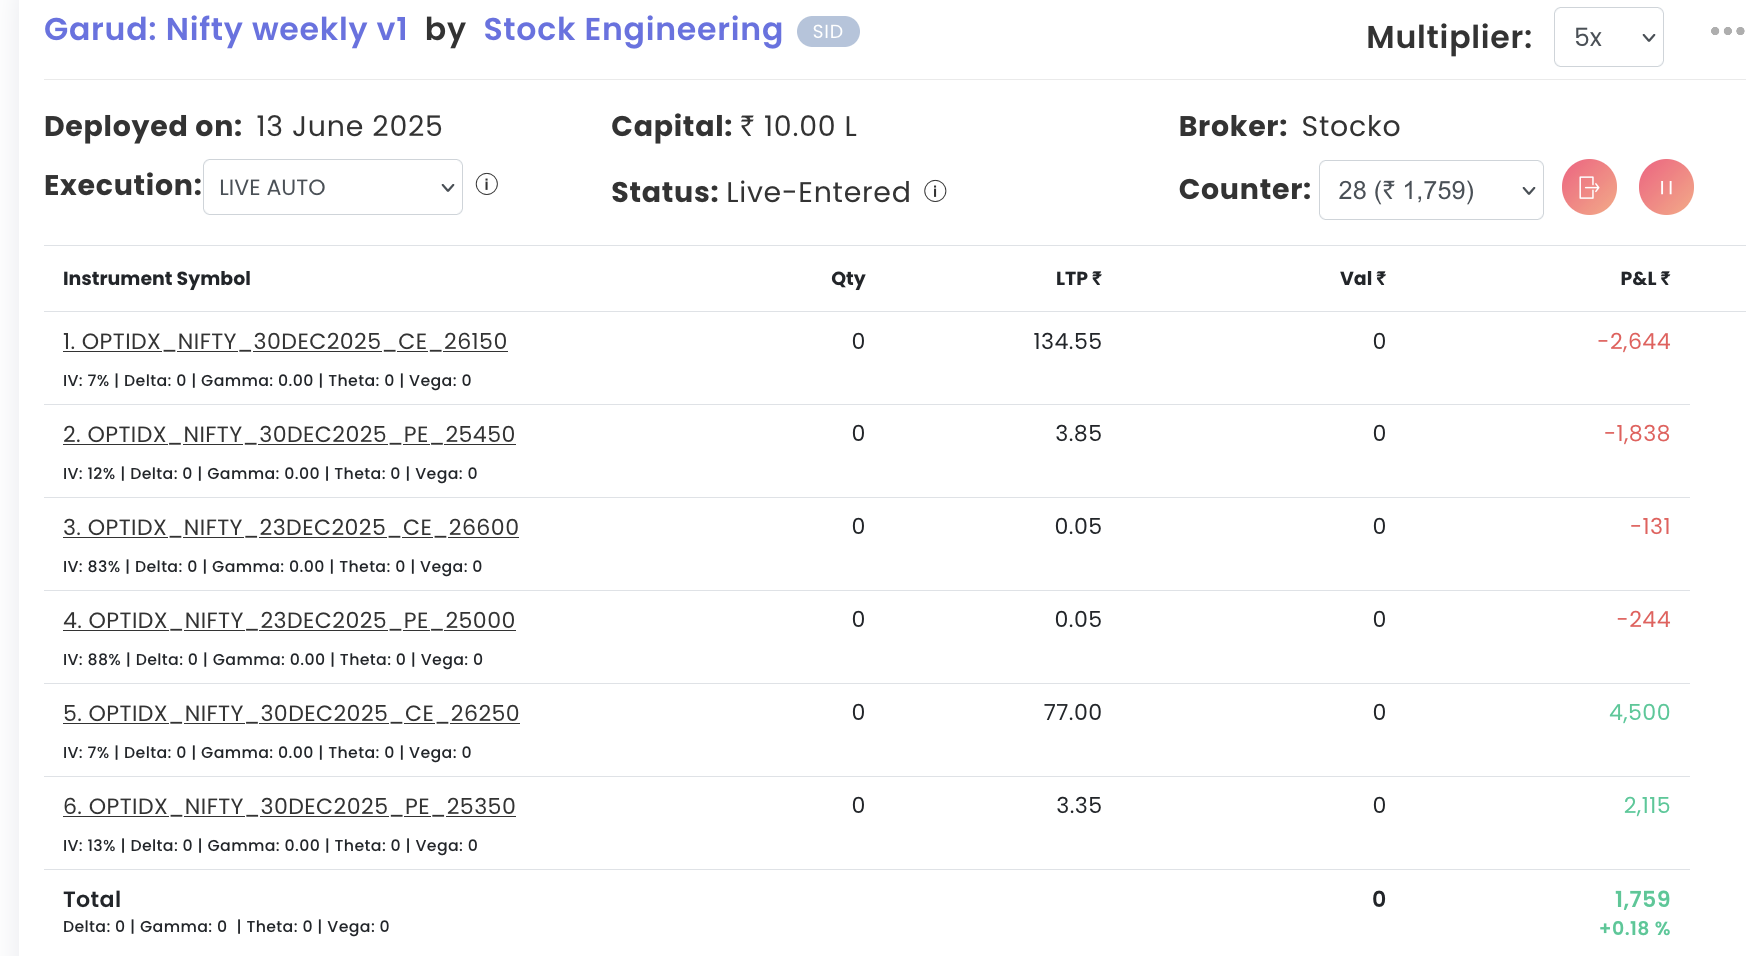Click the red exit strategy icon
This screenshot has height=956, width=1760.
click(x=1589, y=187)
